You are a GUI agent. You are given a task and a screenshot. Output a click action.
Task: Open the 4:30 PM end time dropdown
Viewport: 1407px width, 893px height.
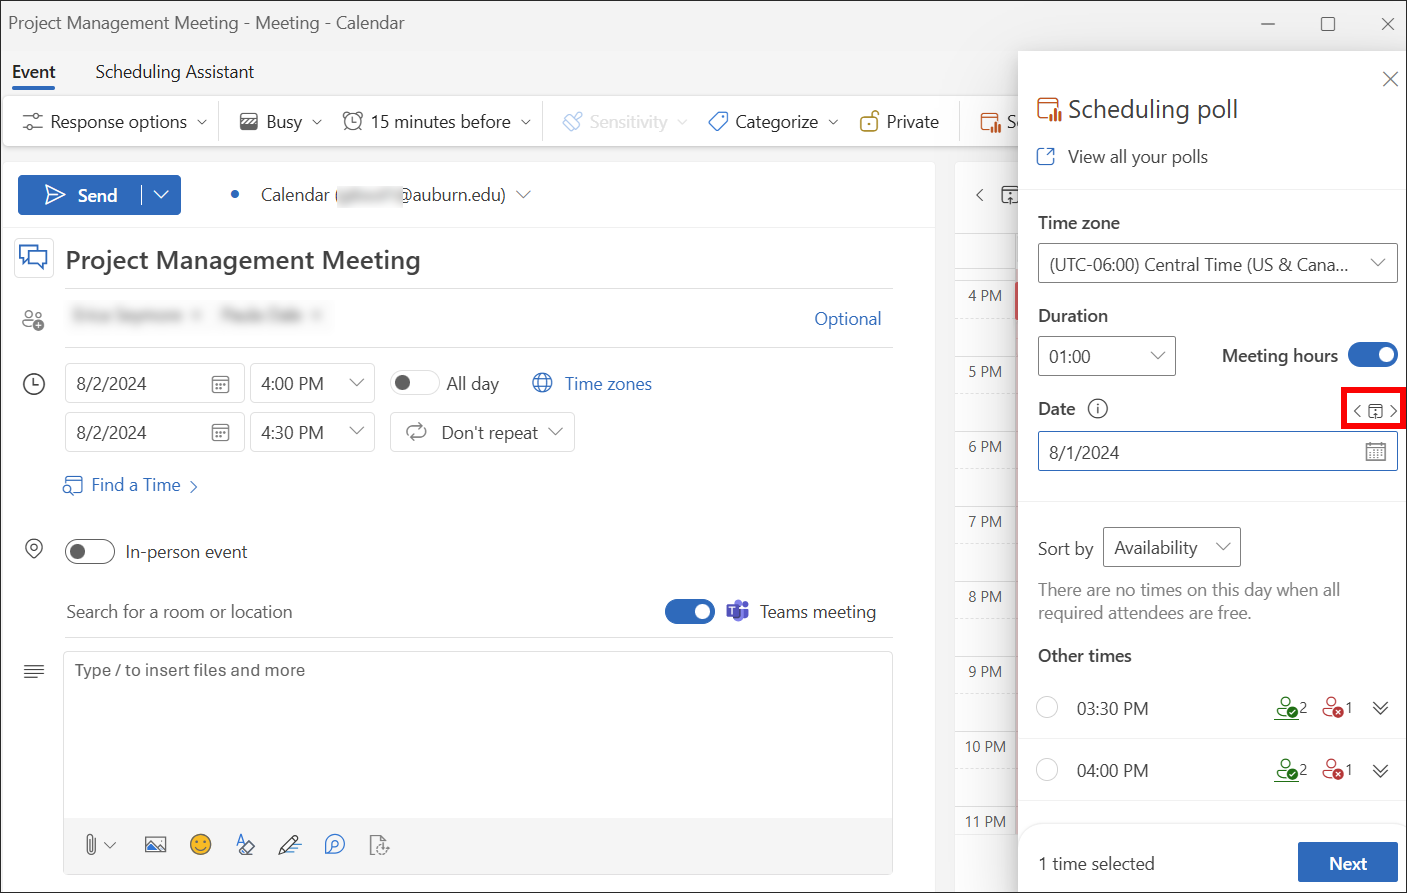312,432
